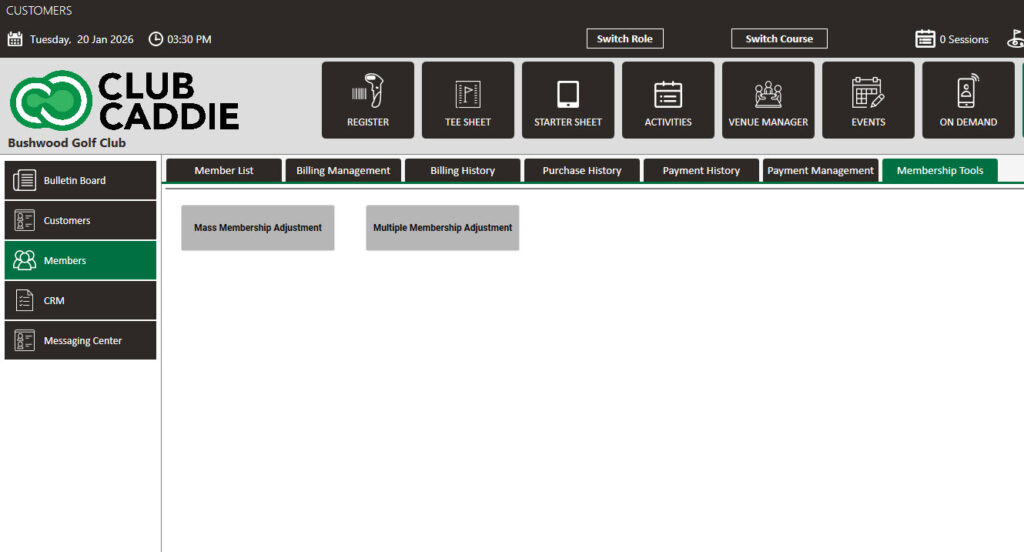The image size is (1024, 552).
Task: Click the Multiple Membership Adjustment button
Action: click(443, 228)
